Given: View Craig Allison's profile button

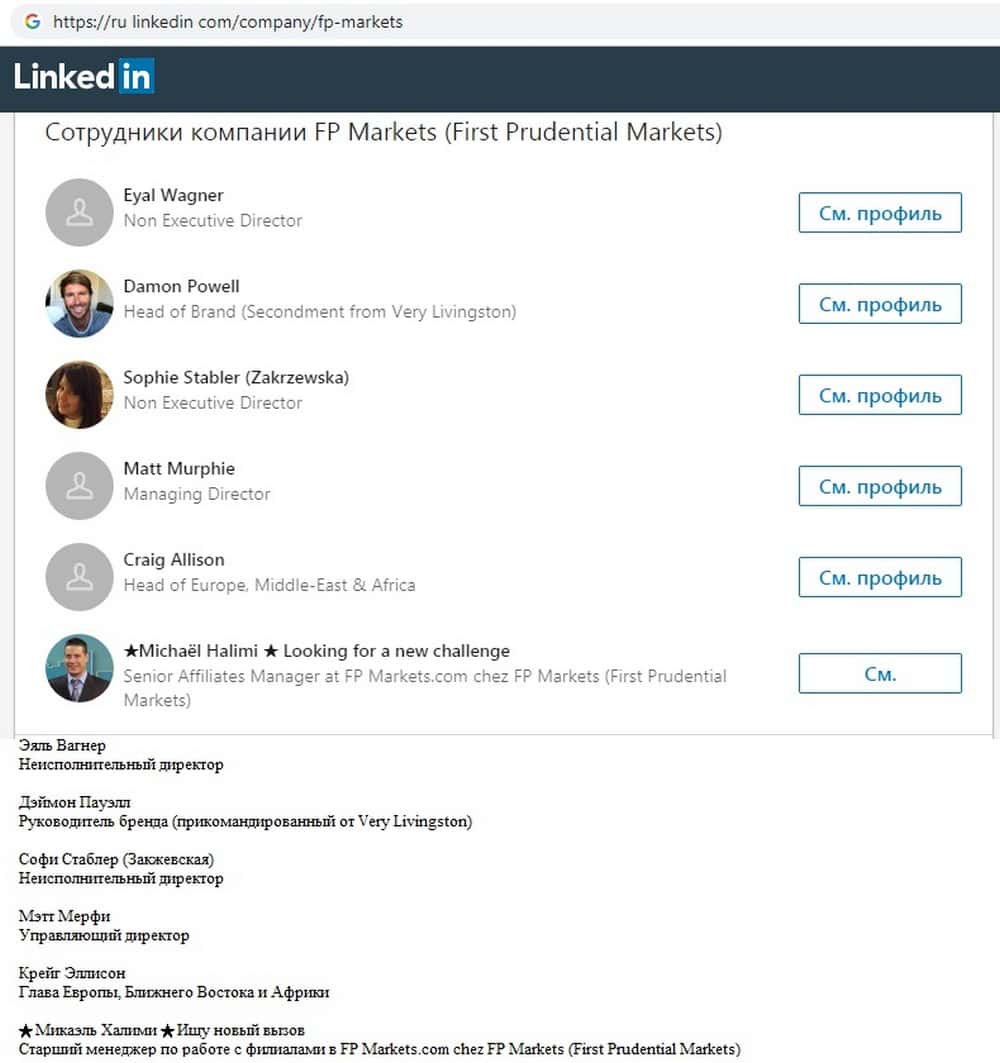Looking at the screenshot, I should click(879, 577).
